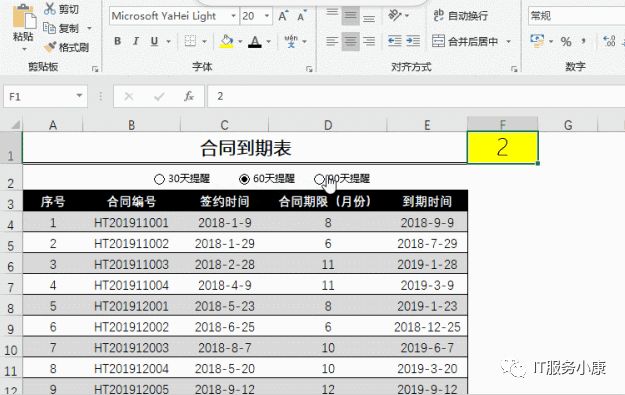This screenshot has width=625, height=395.
Task: Decrease font size with the small A
Action: click(x=302, y=16)
